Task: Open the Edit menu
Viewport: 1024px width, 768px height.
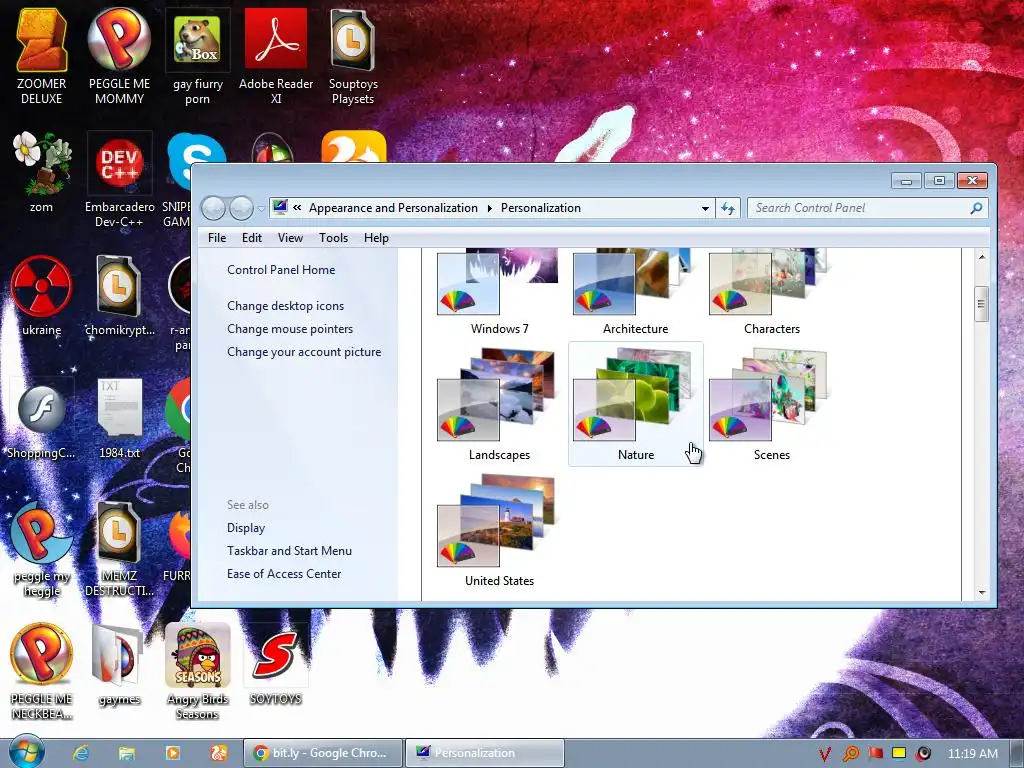Action: pos(251,238)
